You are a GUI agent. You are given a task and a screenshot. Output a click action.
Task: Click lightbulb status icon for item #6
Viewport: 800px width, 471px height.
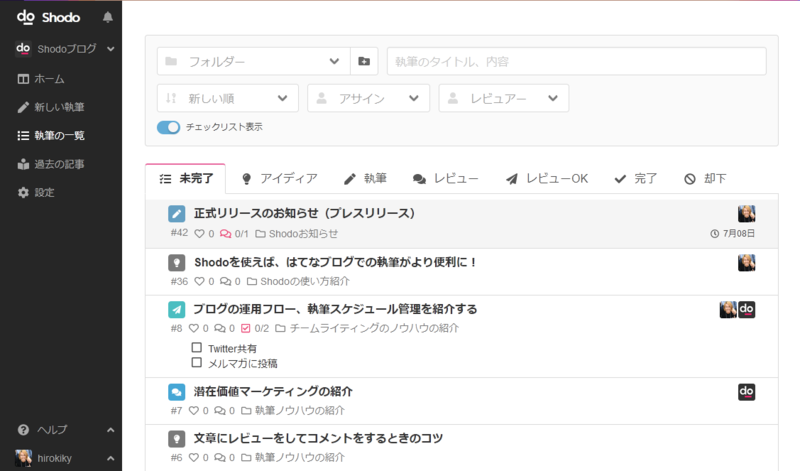pos(177,439)
